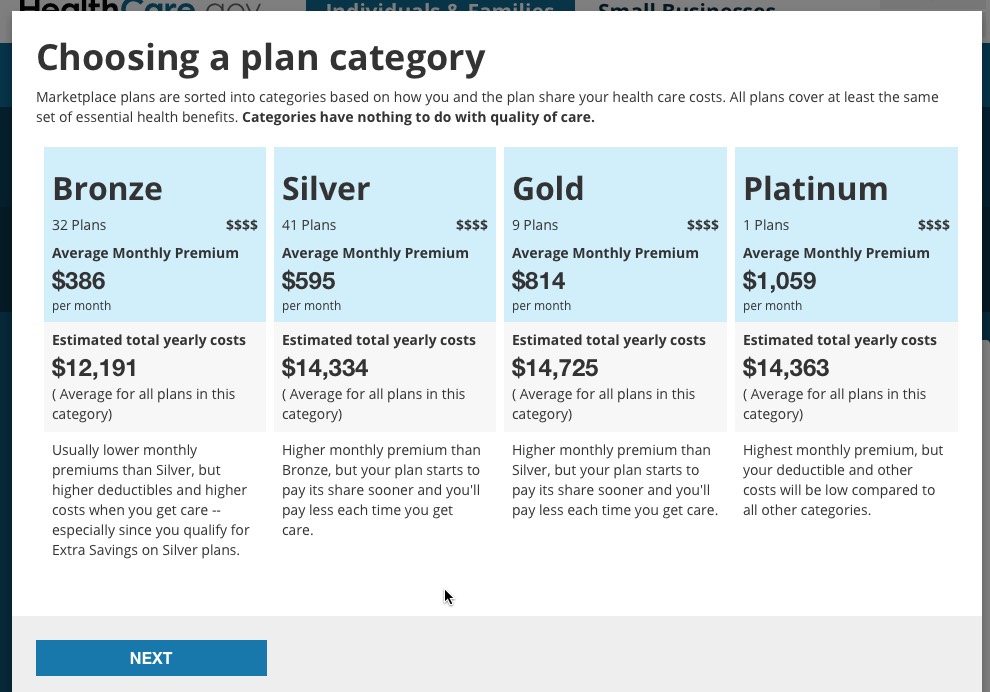This screenshot has height=692, width=990.
Task: Click the $1,059 Platinum monthly premium
Action: click(779, 281)
